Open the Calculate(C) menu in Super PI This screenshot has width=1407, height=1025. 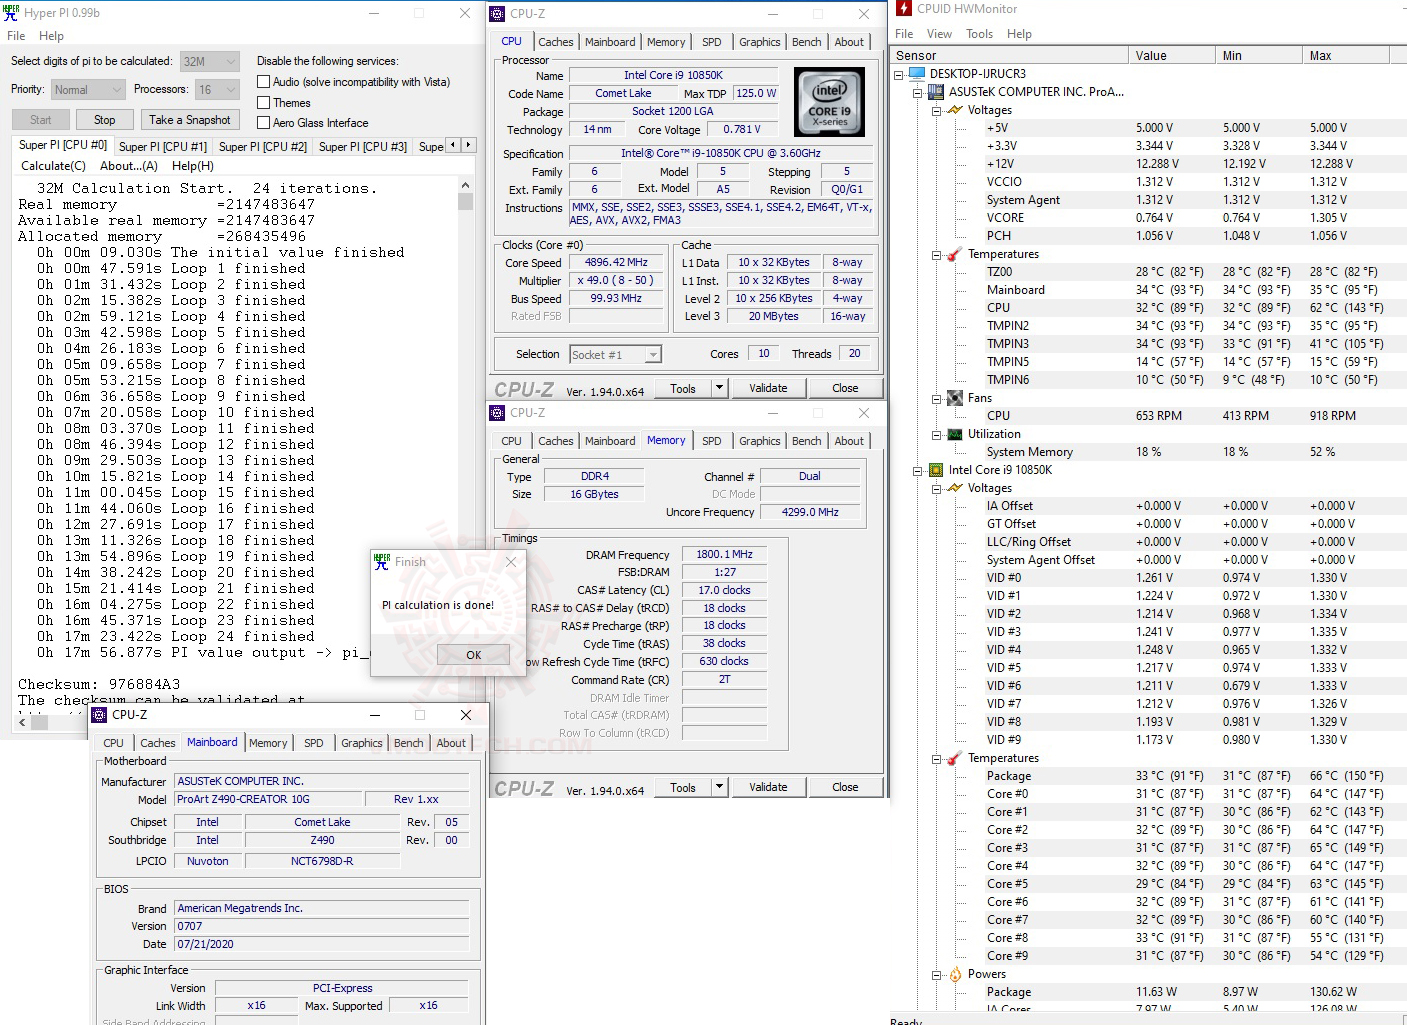(54, 166)
